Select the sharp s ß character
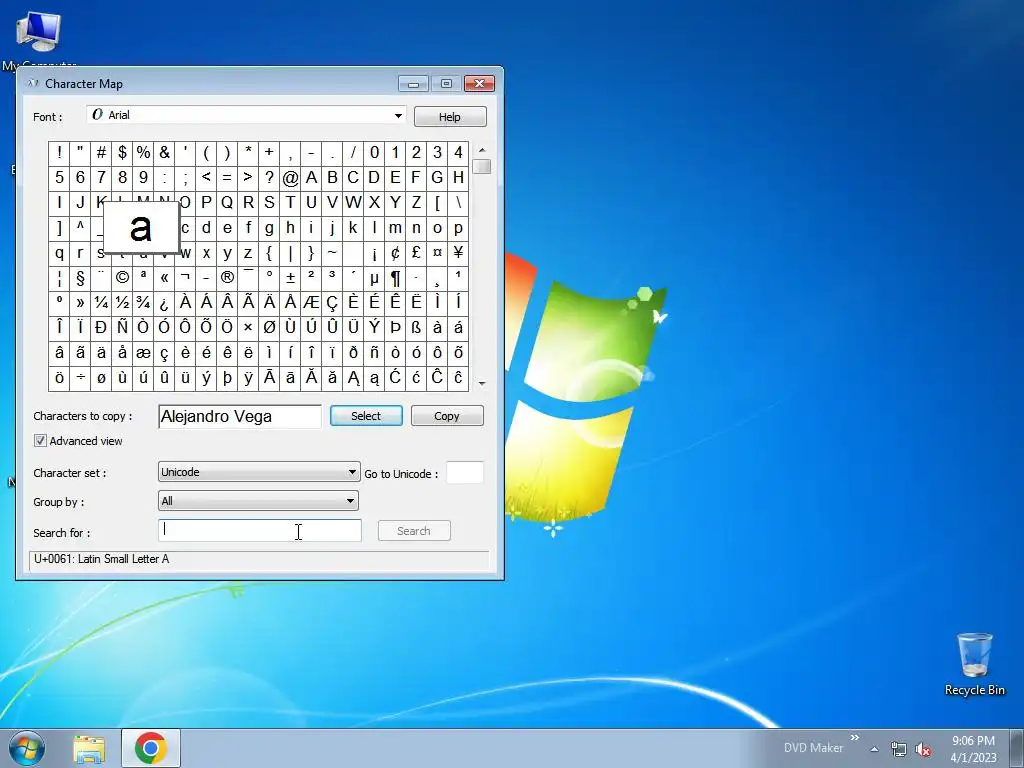 tap(416, 327)
